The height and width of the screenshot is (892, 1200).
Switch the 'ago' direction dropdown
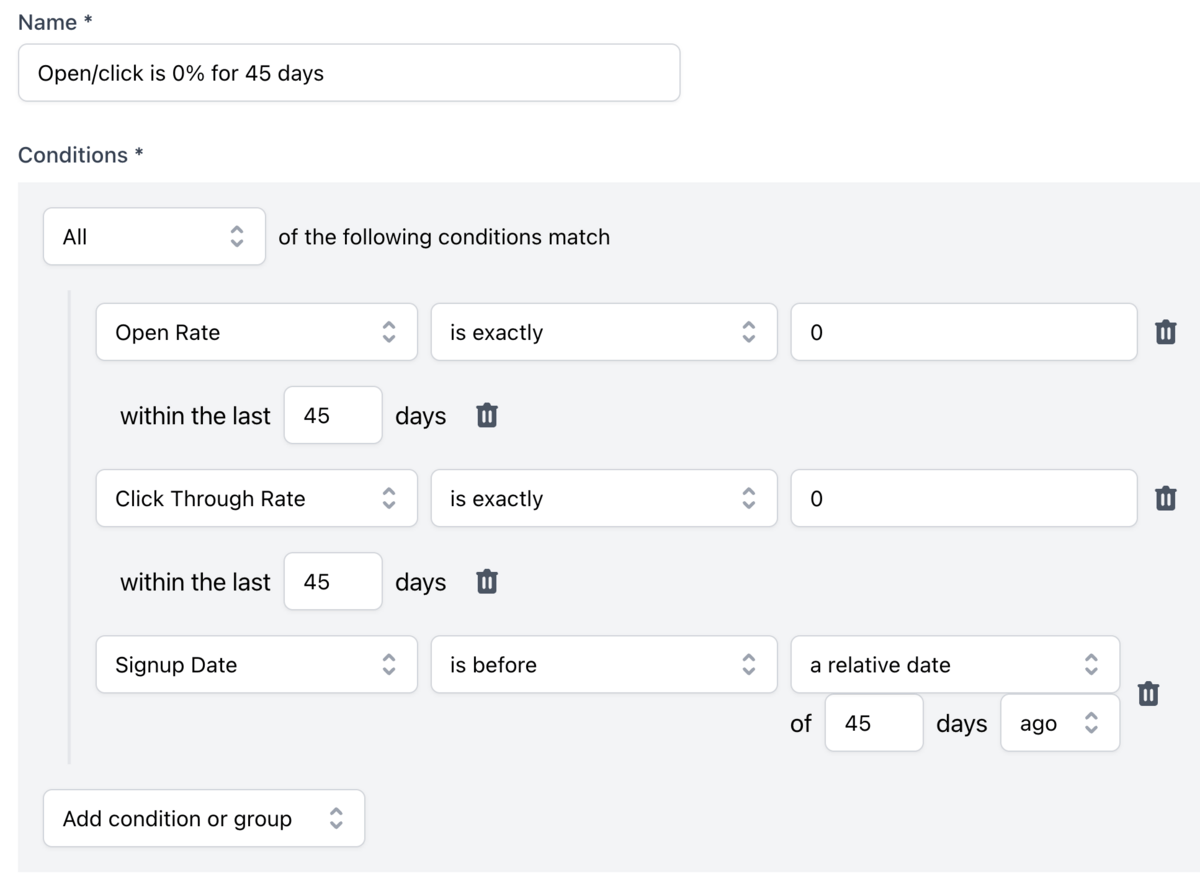point(1059,724)
